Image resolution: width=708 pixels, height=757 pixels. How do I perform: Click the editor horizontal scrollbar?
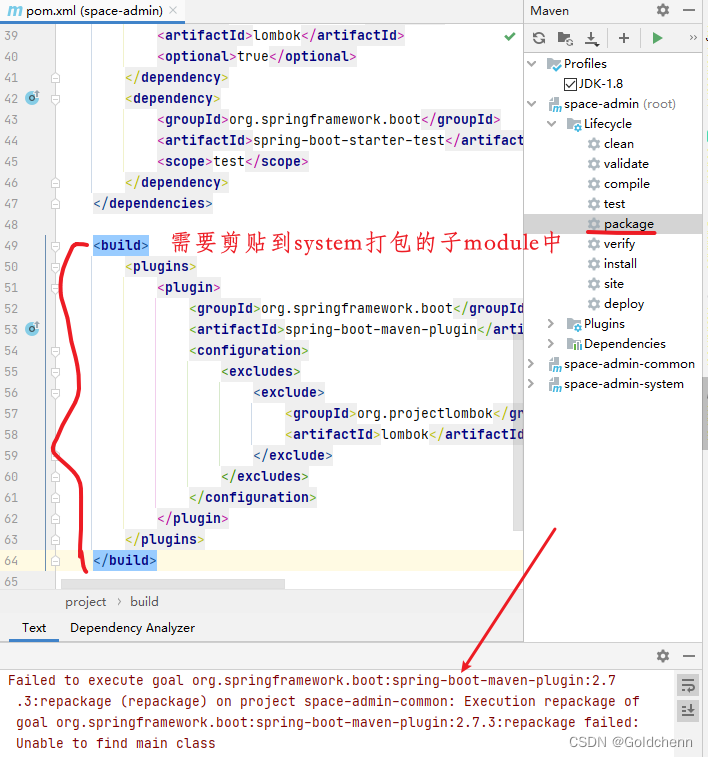[173, 584]
